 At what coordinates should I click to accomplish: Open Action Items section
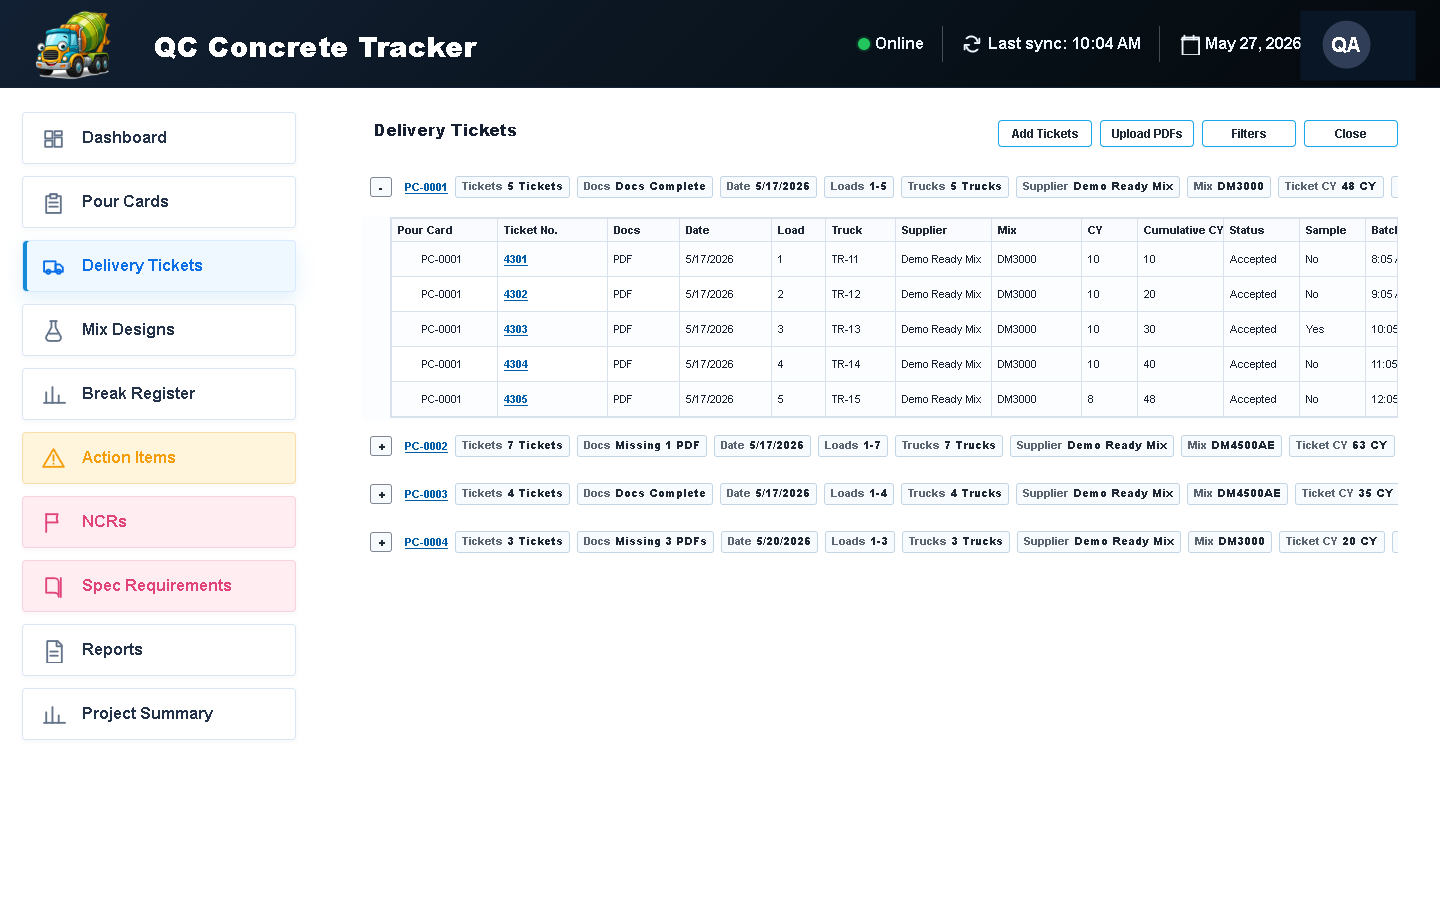coord(159,458)
